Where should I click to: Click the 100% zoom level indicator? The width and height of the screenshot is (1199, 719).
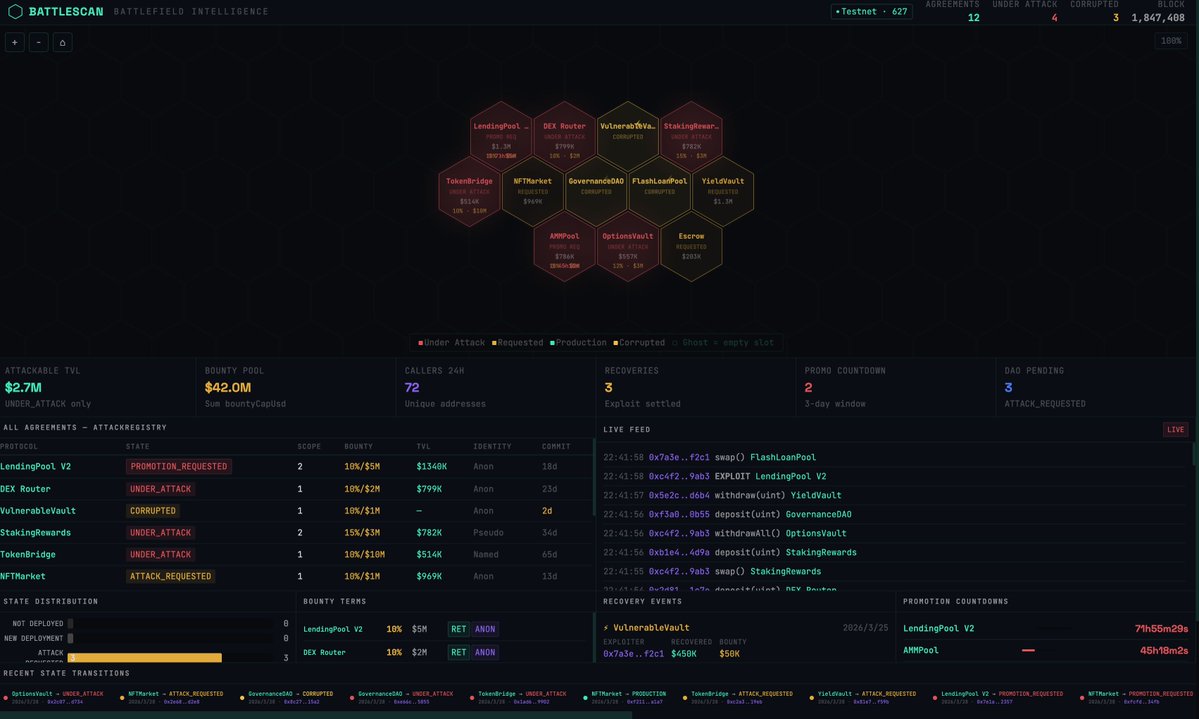1171,41
